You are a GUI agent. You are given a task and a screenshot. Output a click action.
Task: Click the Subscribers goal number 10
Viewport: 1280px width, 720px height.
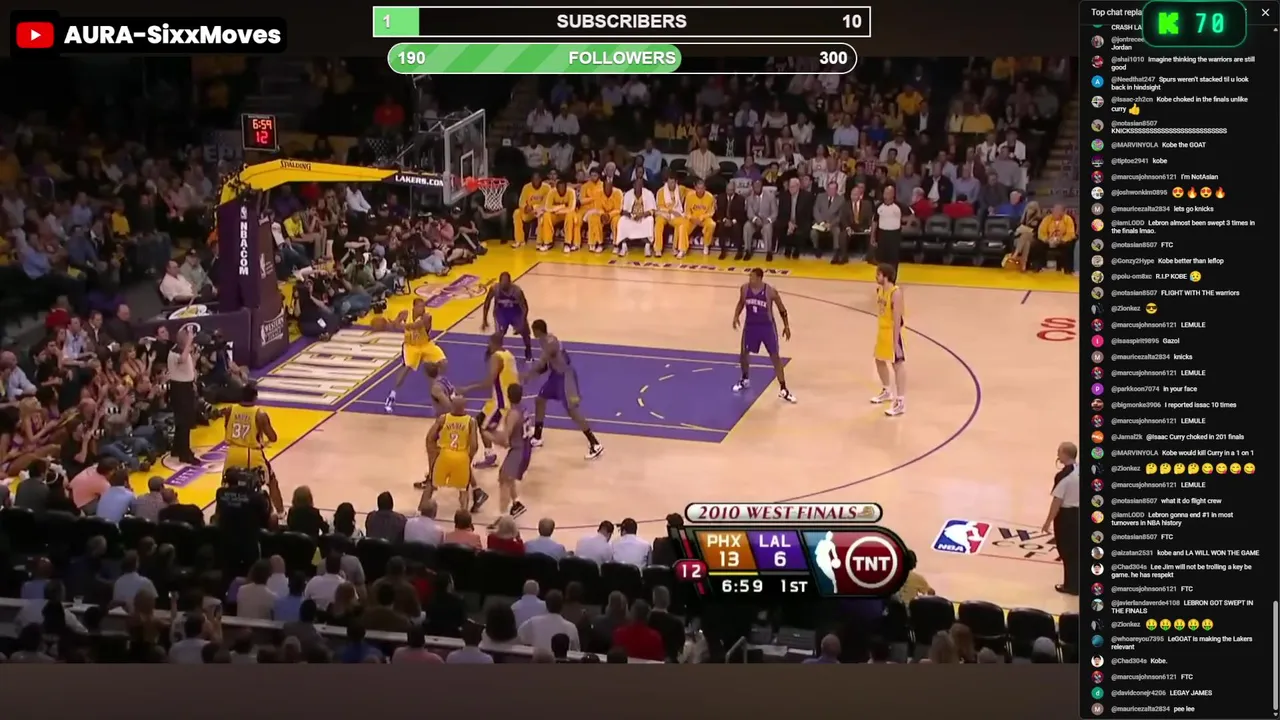pos(851,21)
